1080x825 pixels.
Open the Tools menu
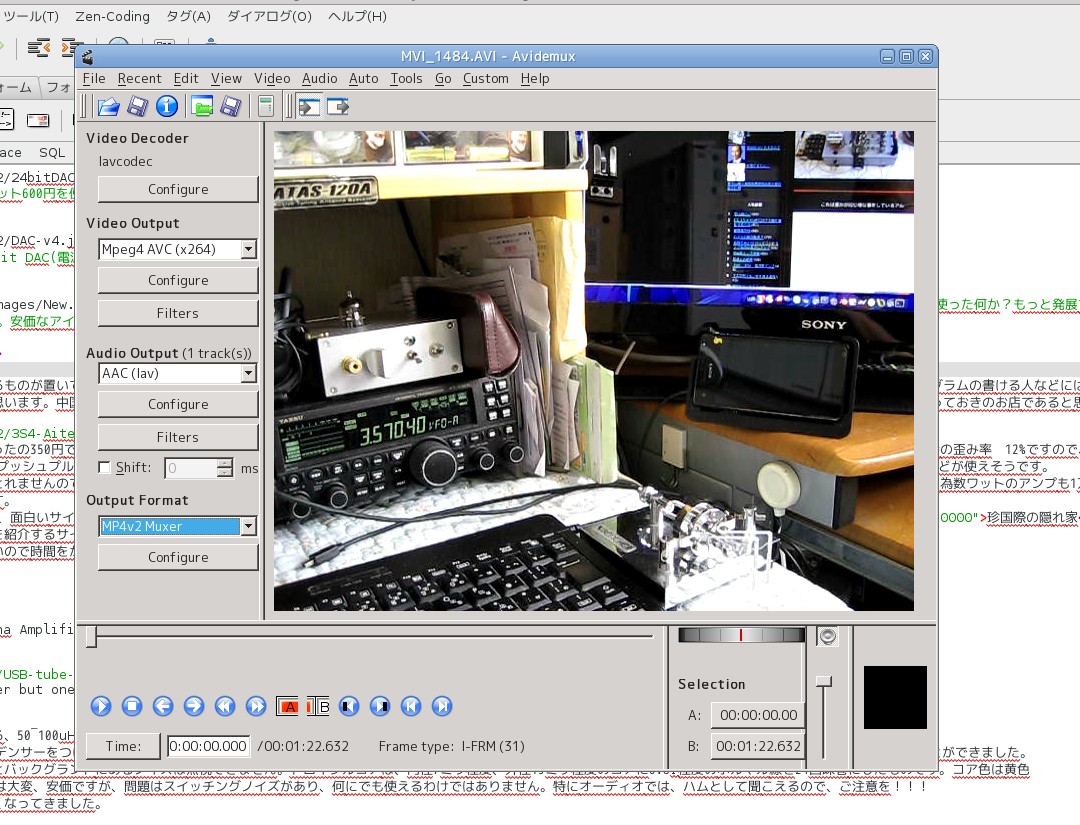click(406, 78)
